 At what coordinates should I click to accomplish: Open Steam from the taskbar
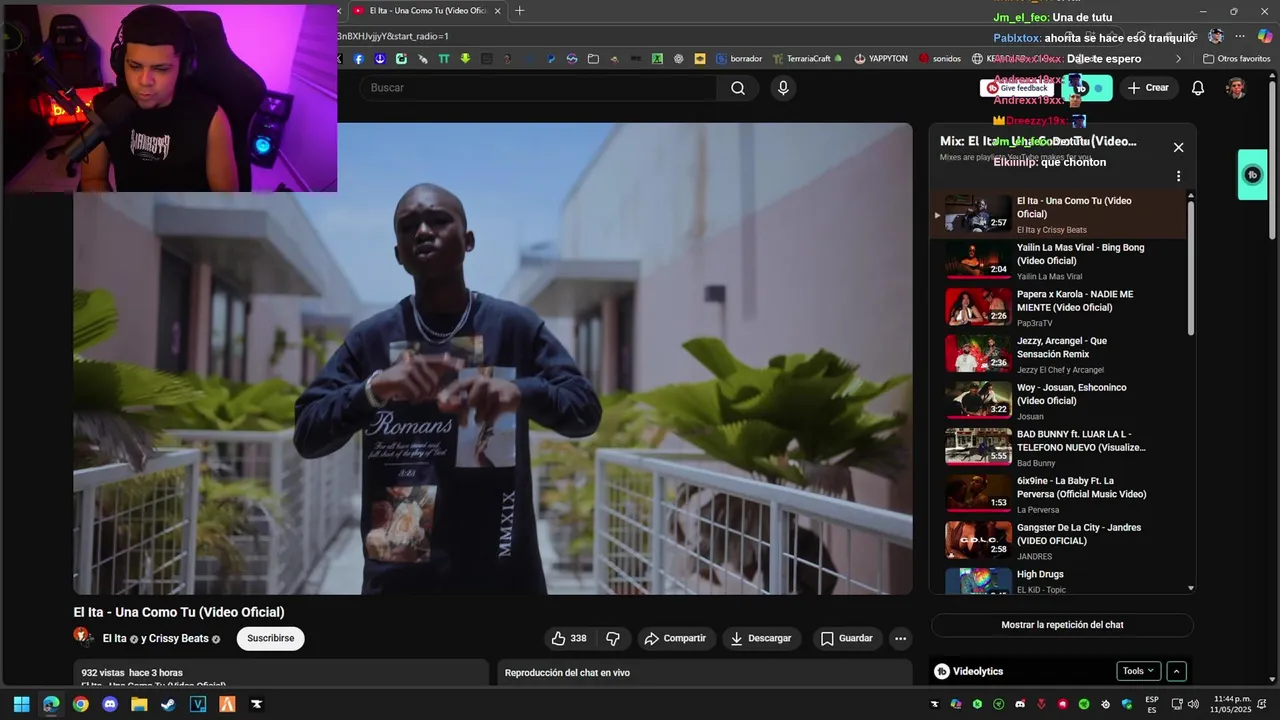(168, 704)
